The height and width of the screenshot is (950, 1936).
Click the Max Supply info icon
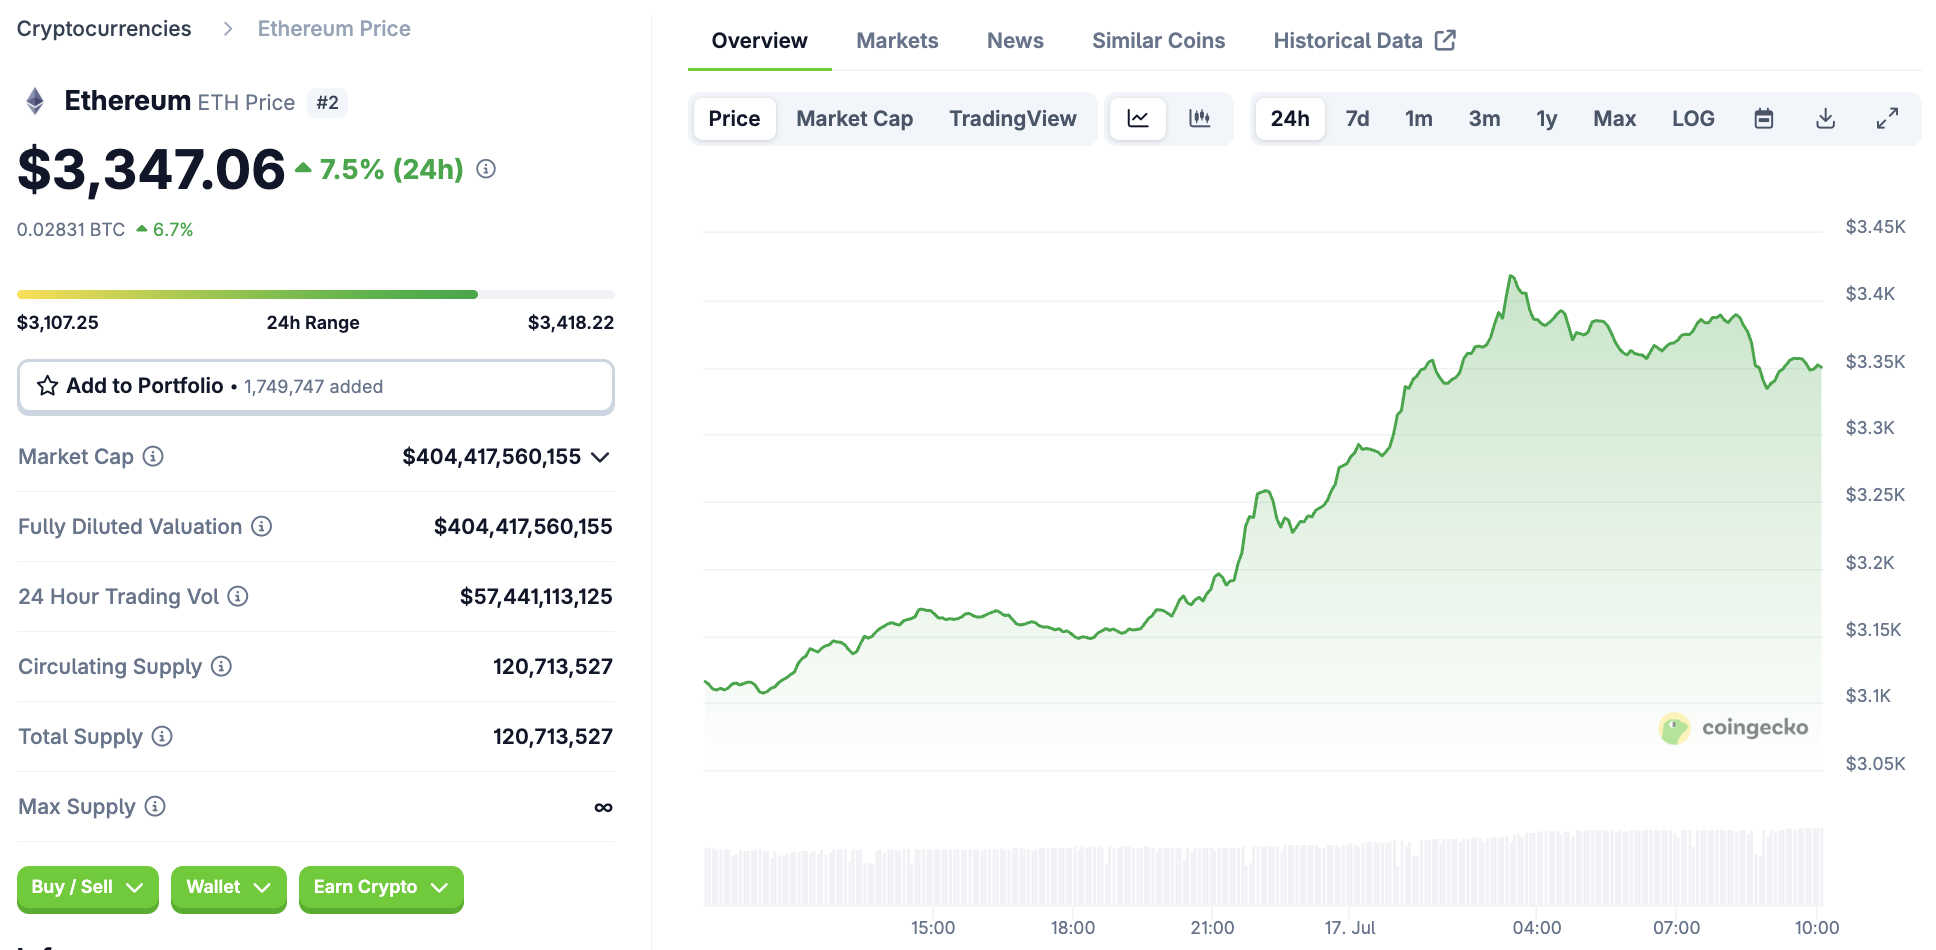(x=155, y=807)
